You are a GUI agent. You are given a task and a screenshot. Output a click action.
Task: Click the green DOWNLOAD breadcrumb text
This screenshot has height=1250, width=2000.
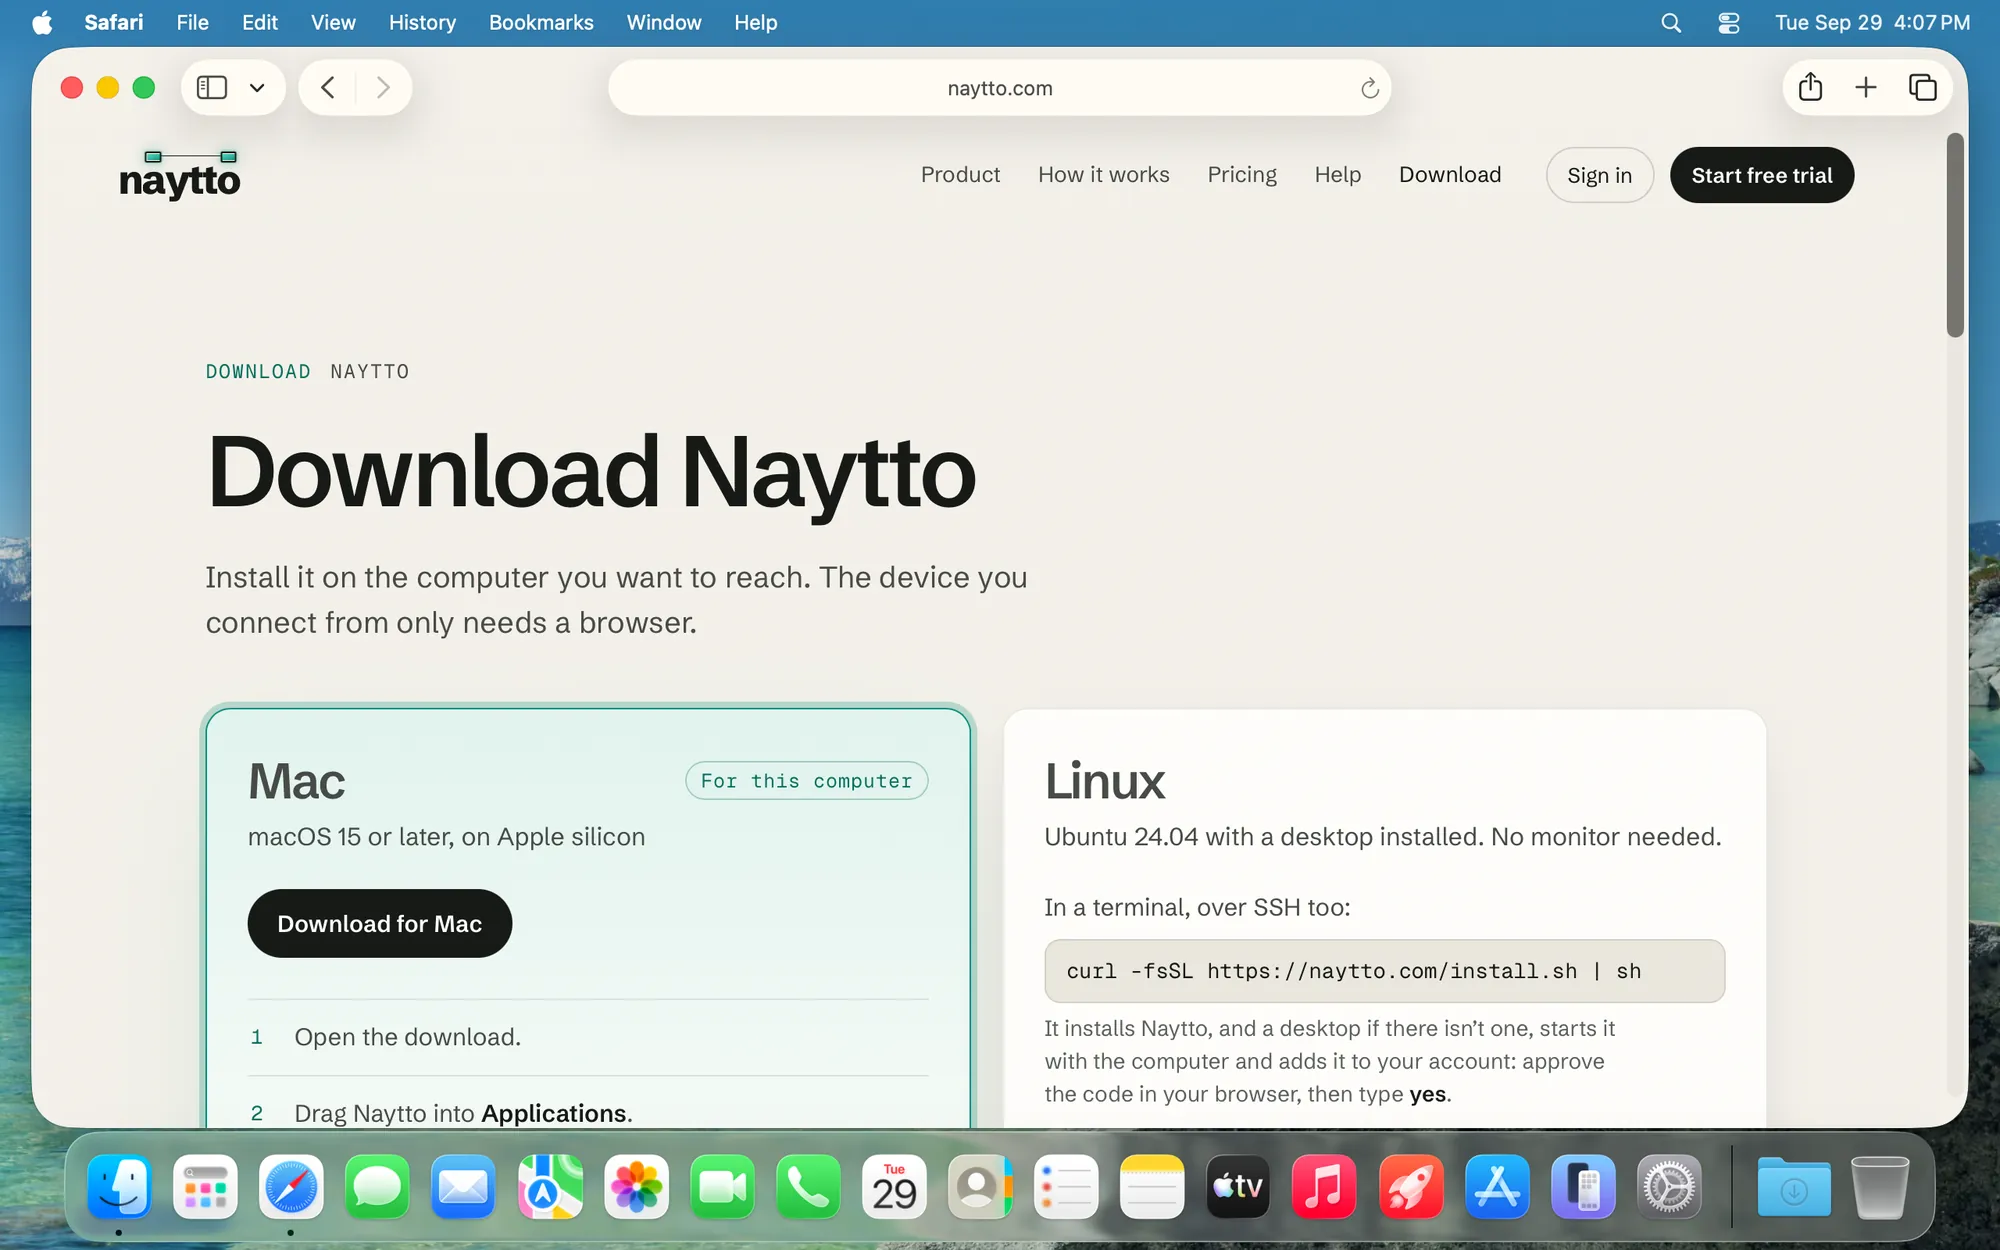point(258,372)
